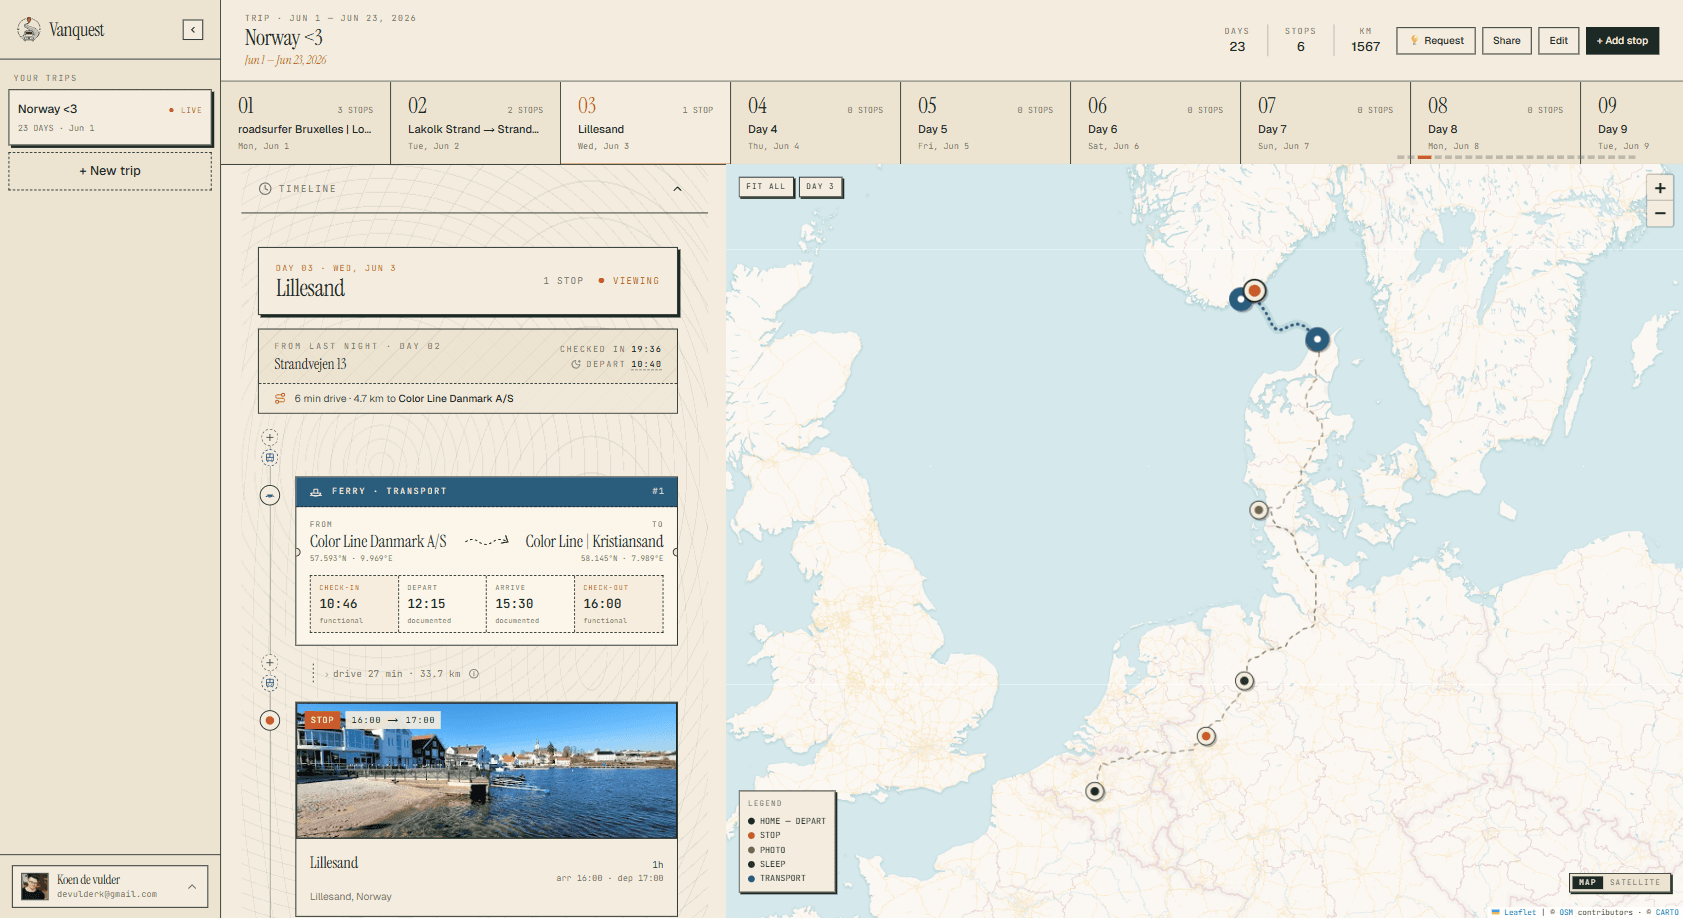Click the Lillesand harbor photo thumbnail
Image resolution: width=1683 pixels, height=918 pixels.
click(487, 770)
